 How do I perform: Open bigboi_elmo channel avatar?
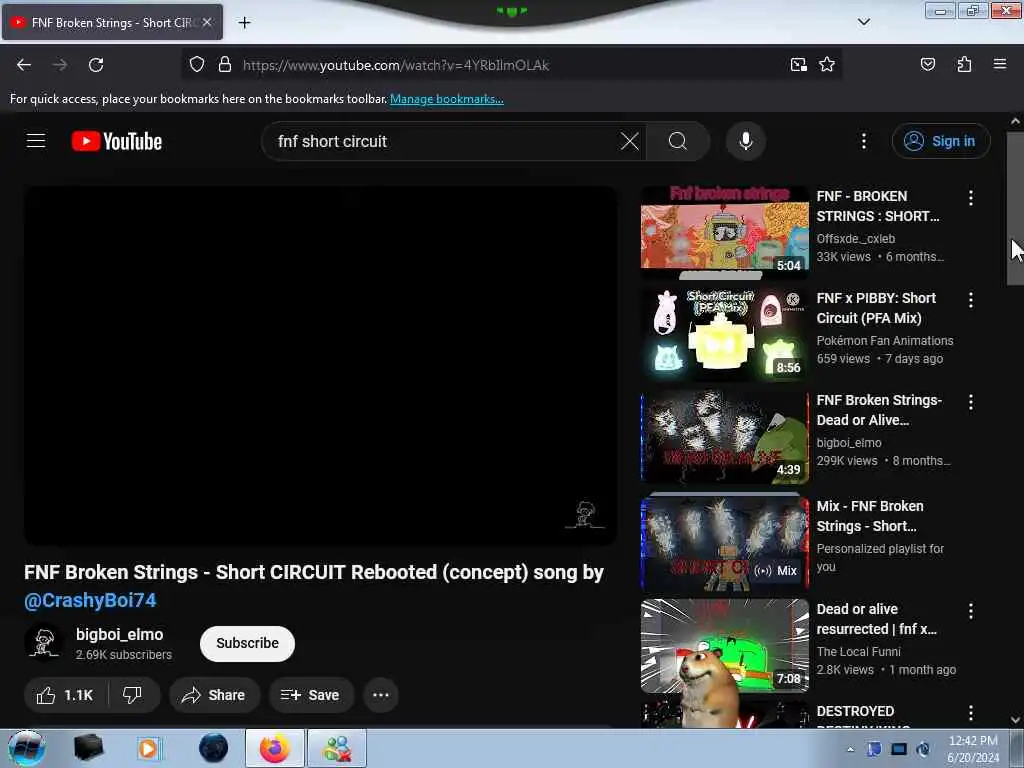pos(44,643)
